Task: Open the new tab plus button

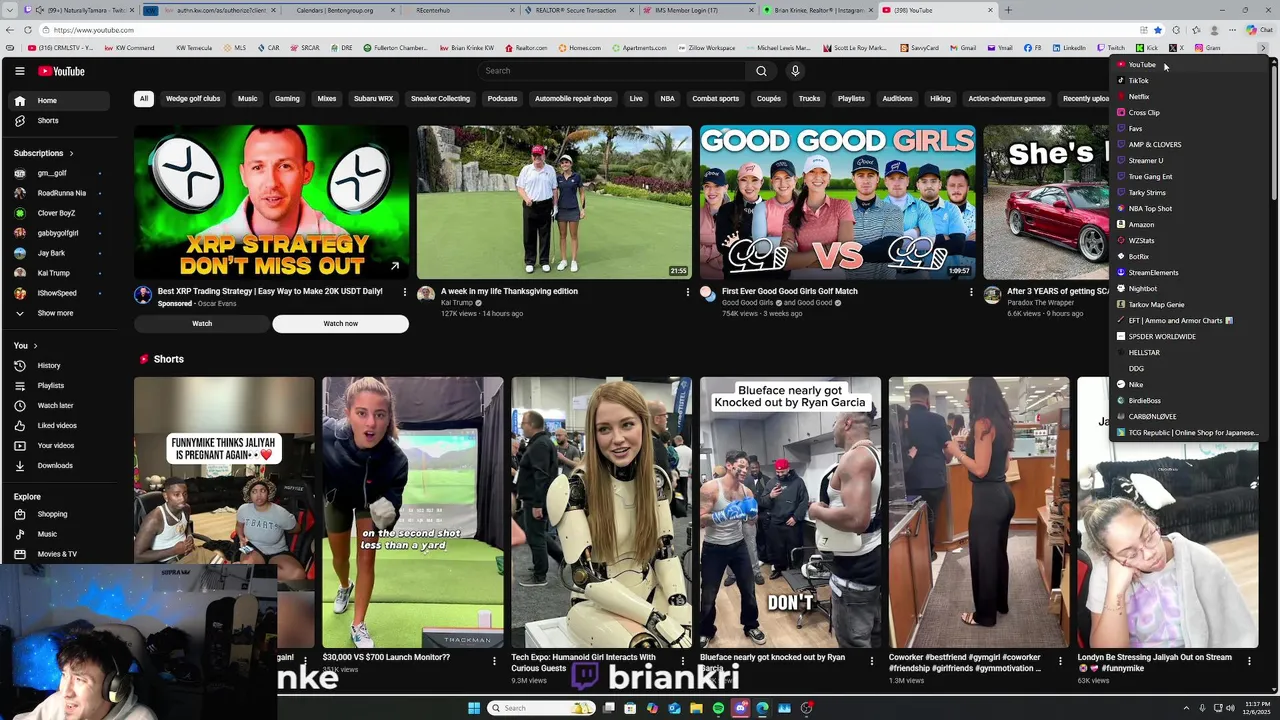Action: pos(1008,10)
